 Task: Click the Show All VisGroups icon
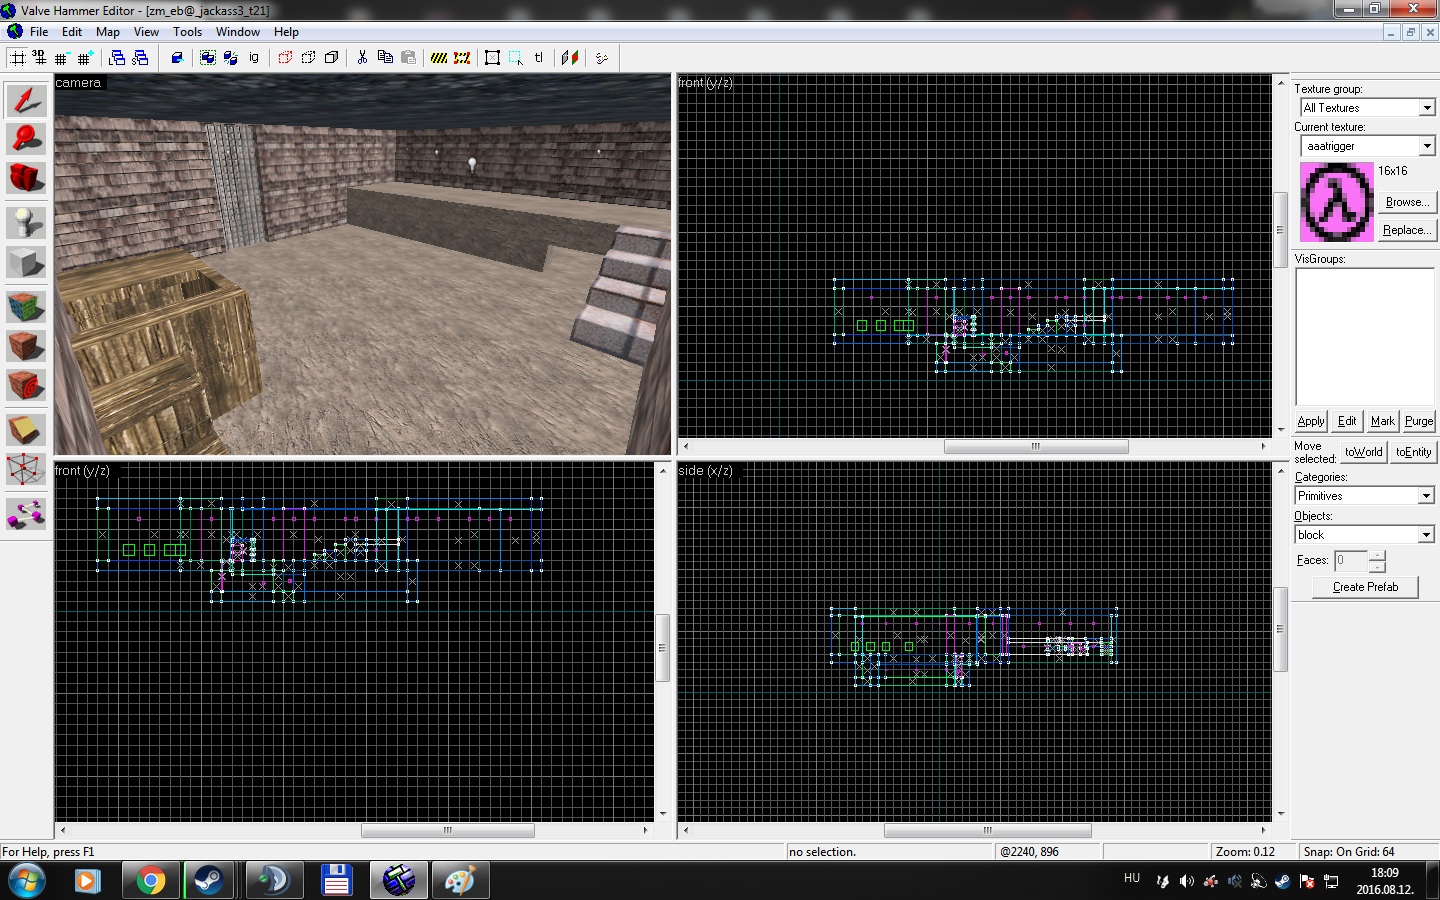331,58
